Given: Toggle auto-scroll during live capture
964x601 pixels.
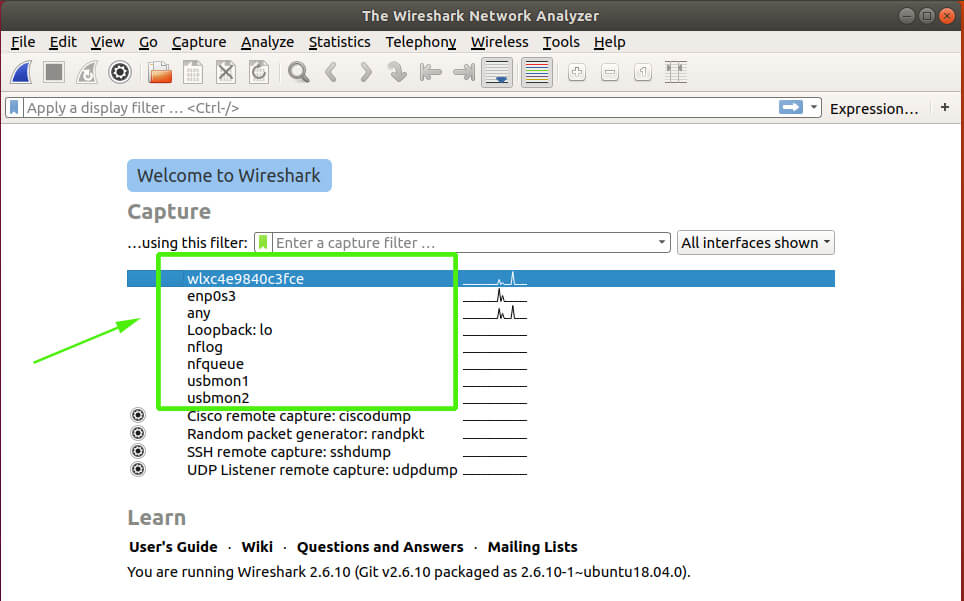Looking at the screenshot, I should pyautogui.click(x=497, y=73).
